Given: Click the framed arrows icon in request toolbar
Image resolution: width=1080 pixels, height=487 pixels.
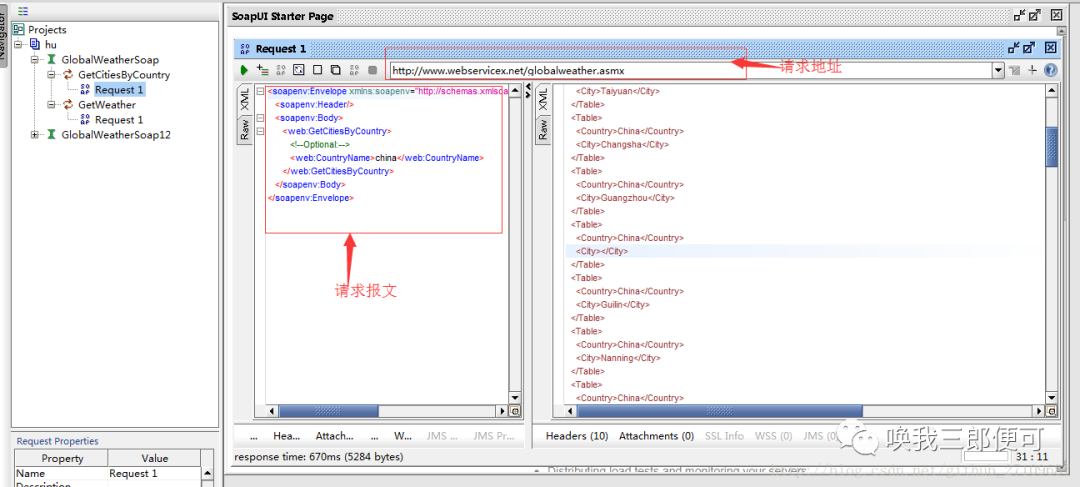Looking at the screenshot, I should pos(299,70).
